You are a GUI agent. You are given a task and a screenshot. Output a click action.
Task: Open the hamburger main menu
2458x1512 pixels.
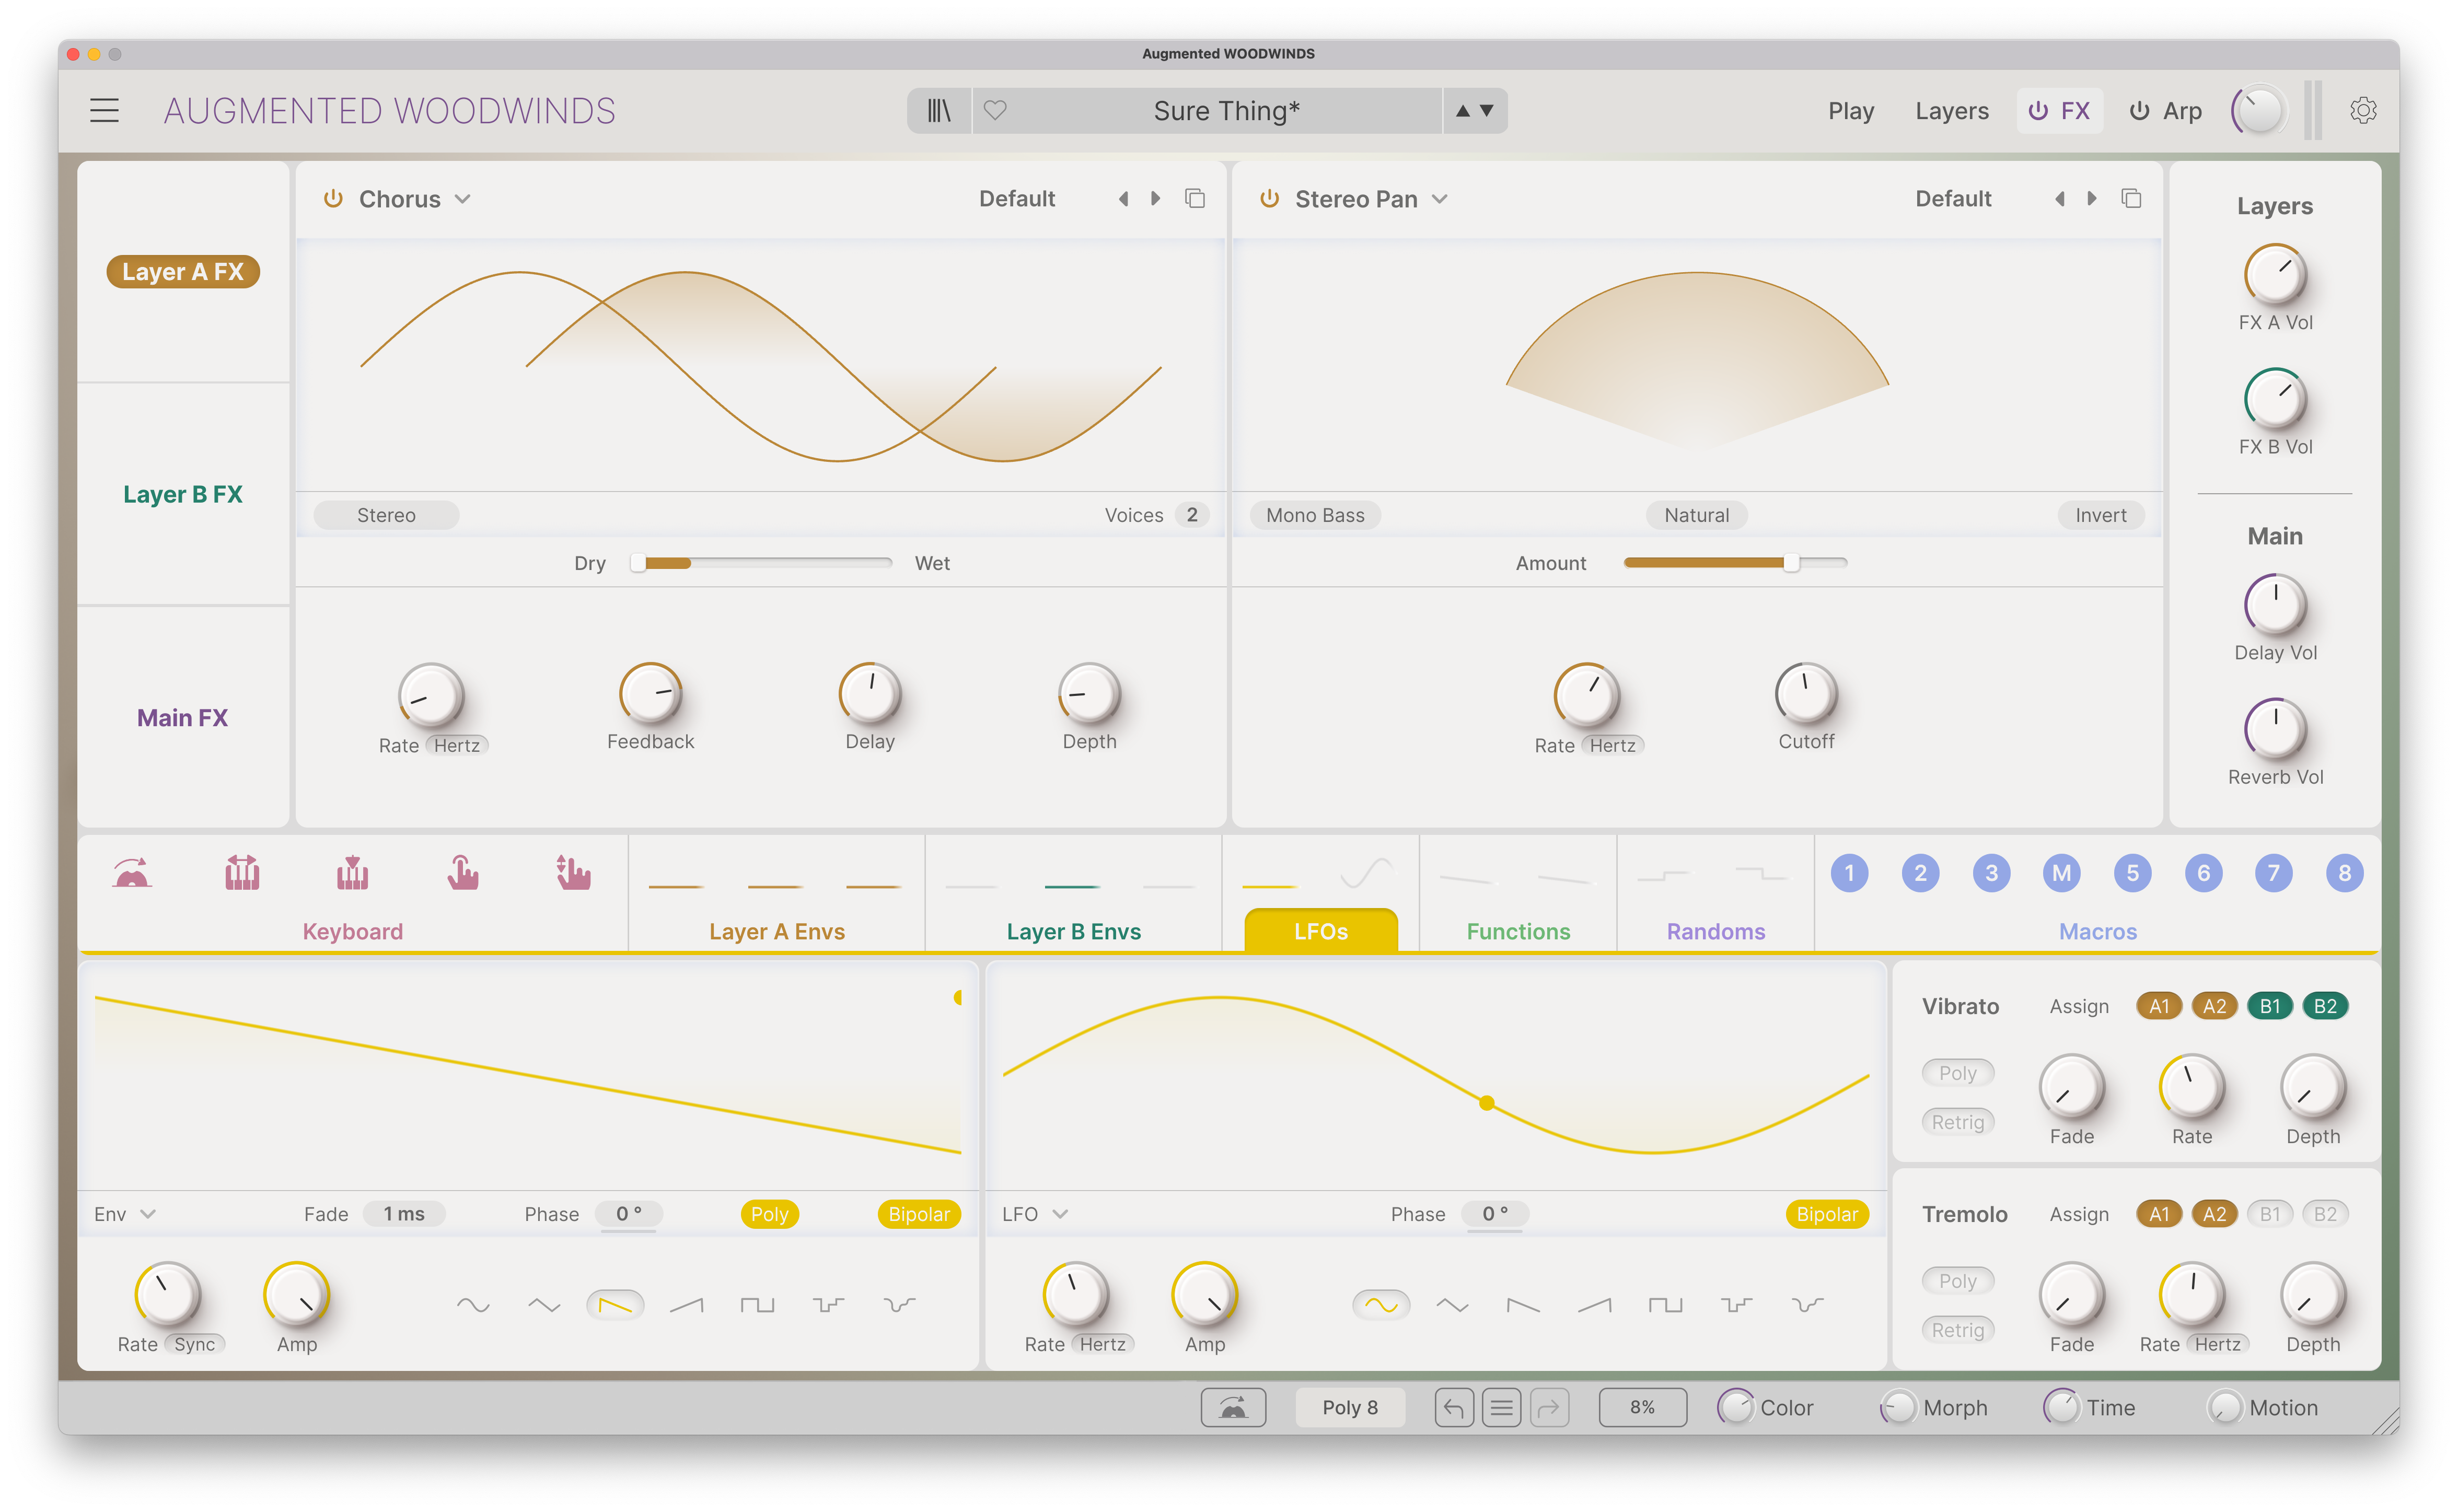pyautogui.click(x=104, y=110)
